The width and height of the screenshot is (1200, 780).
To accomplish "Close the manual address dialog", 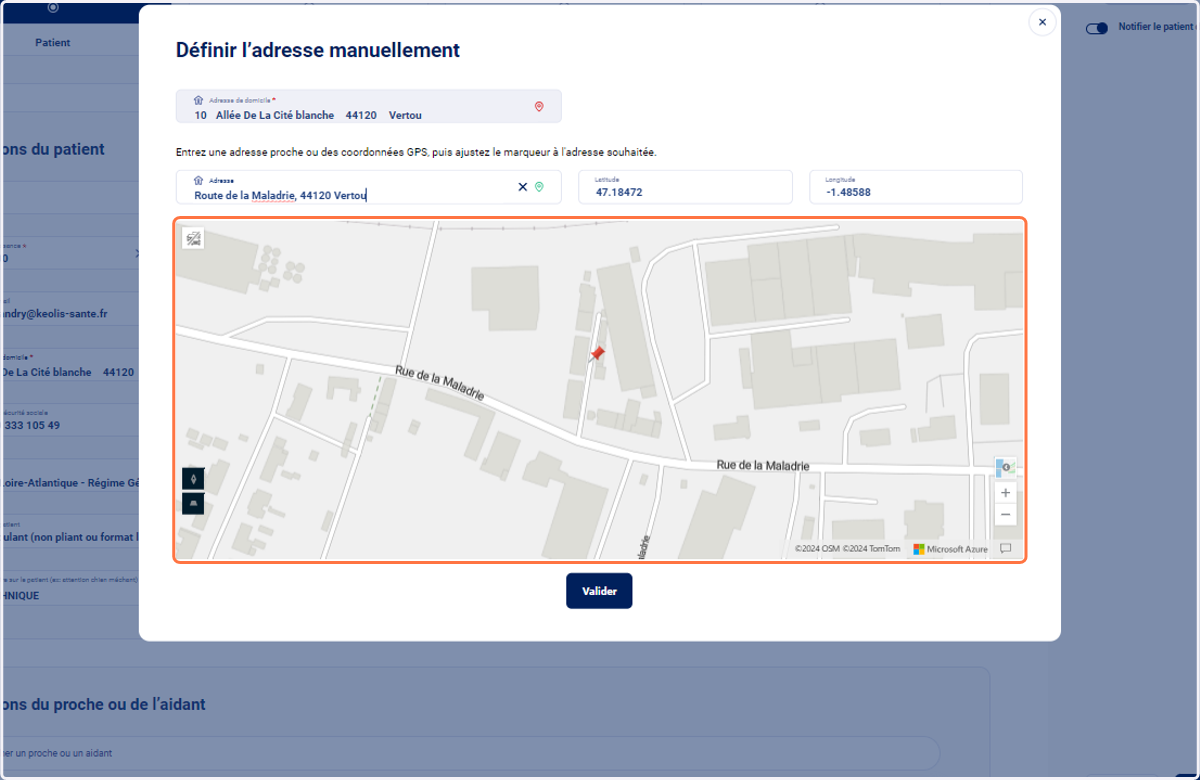I will [x=1042, y=22].
